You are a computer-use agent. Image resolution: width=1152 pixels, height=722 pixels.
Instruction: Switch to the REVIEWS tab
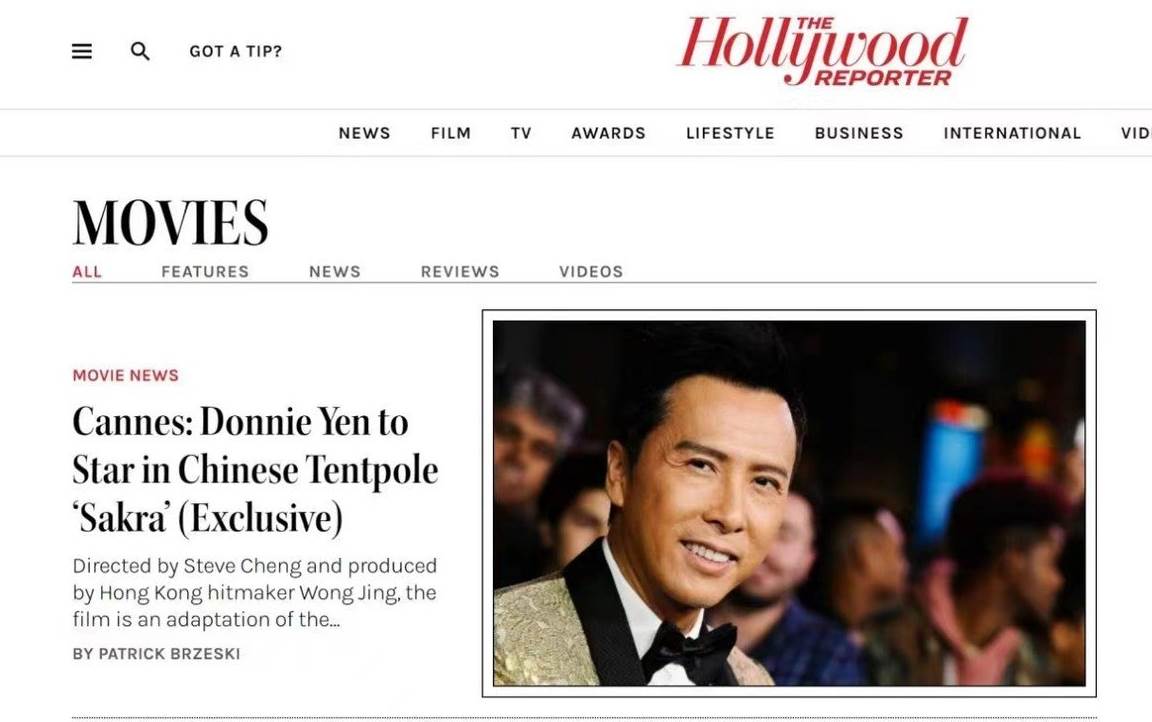point(460,272)
